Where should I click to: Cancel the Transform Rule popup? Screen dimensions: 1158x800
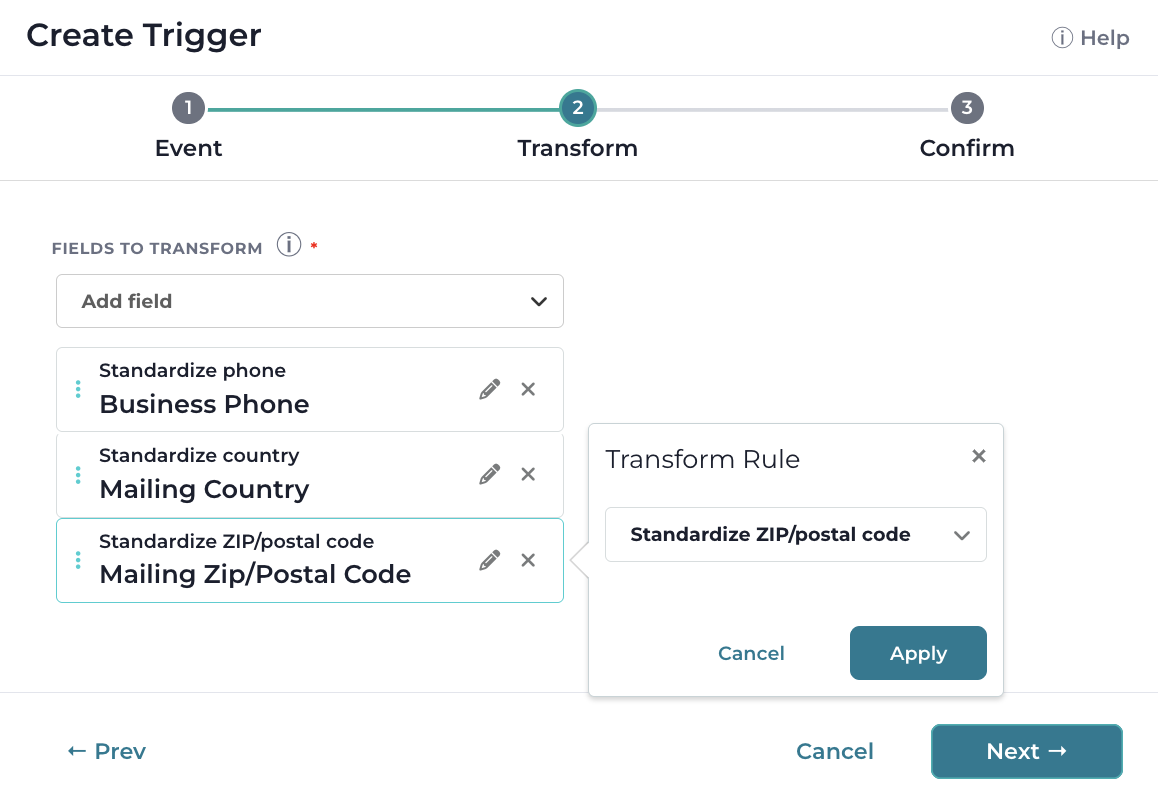pos(751,654)
